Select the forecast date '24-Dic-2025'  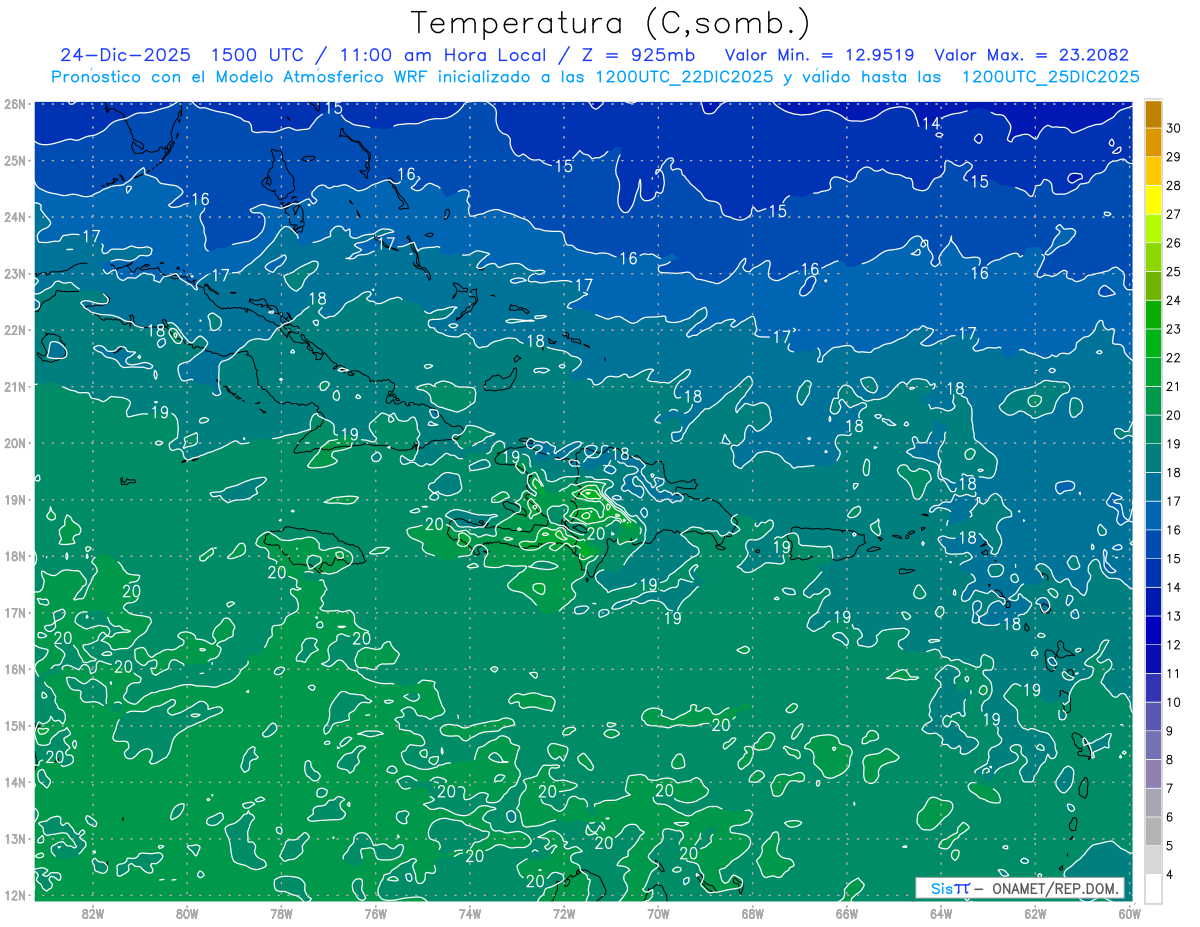[x=128, y=55]
